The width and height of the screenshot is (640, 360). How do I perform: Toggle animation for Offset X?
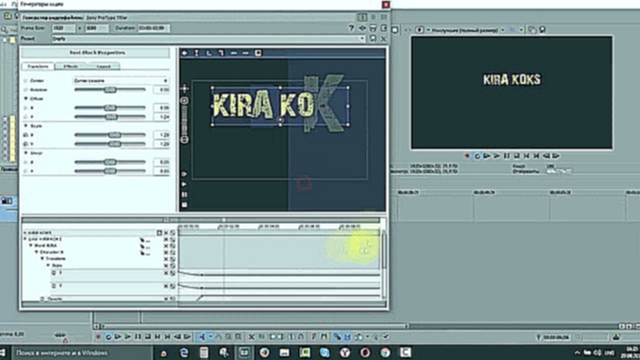26,108
